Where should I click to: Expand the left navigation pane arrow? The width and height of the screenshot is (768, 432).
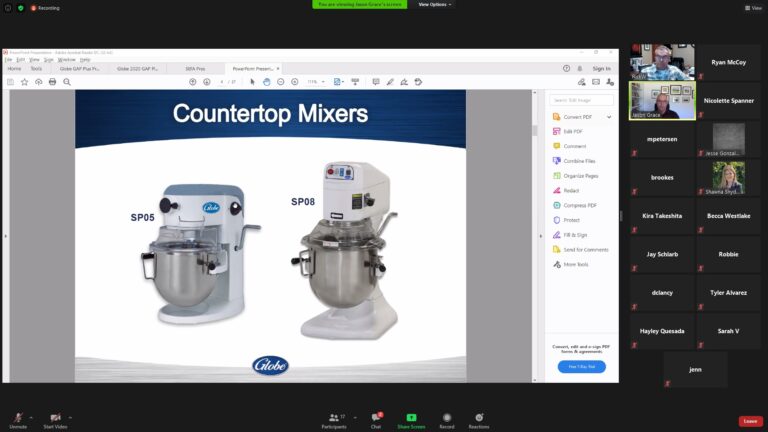[5, 236]
